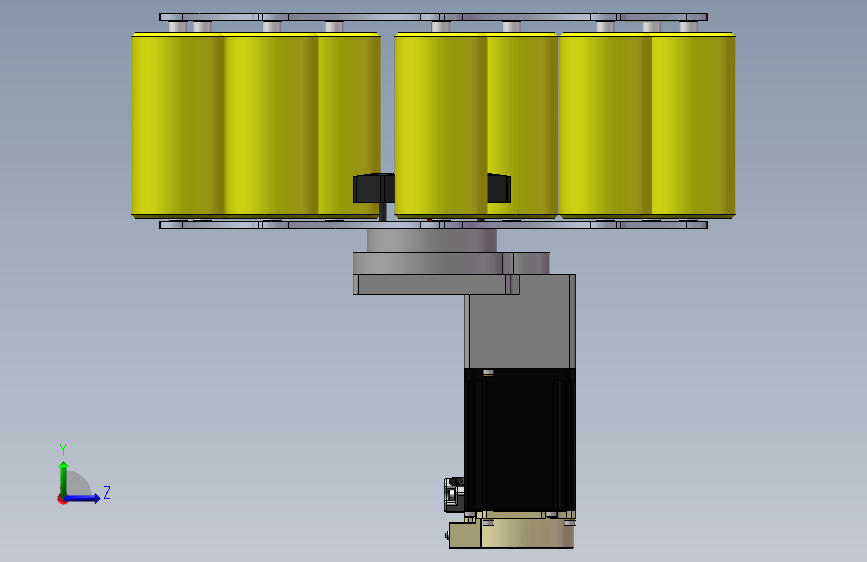The width and height of the screenshot is (867, 562).
Task: Select the rightmost yellow cylinder
Action: coord(693,125)
